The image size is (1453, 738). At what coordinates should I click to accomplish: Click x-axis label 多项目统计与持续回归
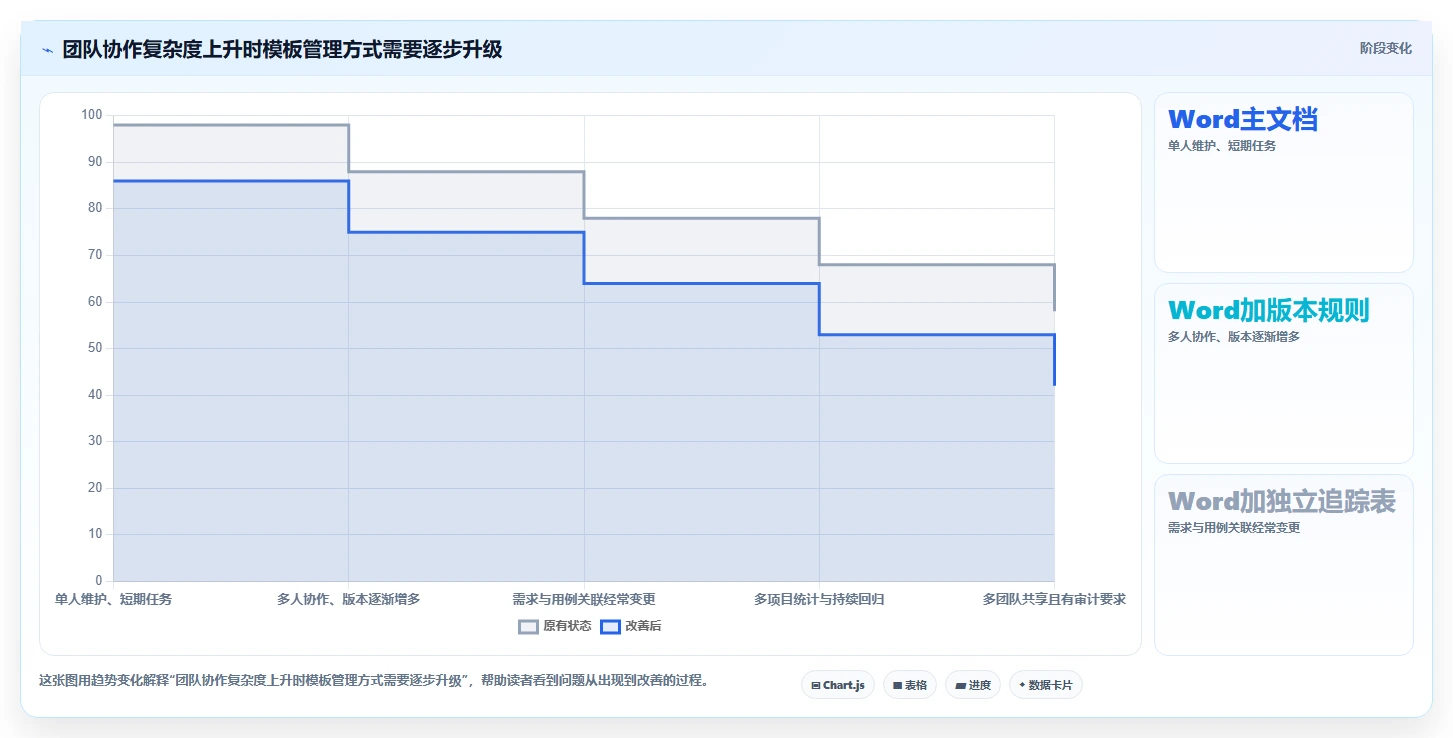point(819,599)
